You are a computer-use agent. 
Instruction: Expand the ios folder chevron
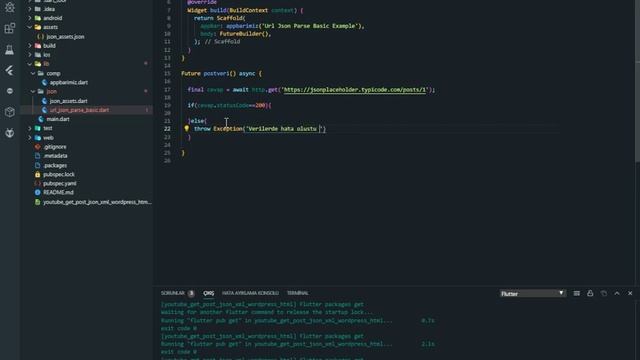click(30, 55)
